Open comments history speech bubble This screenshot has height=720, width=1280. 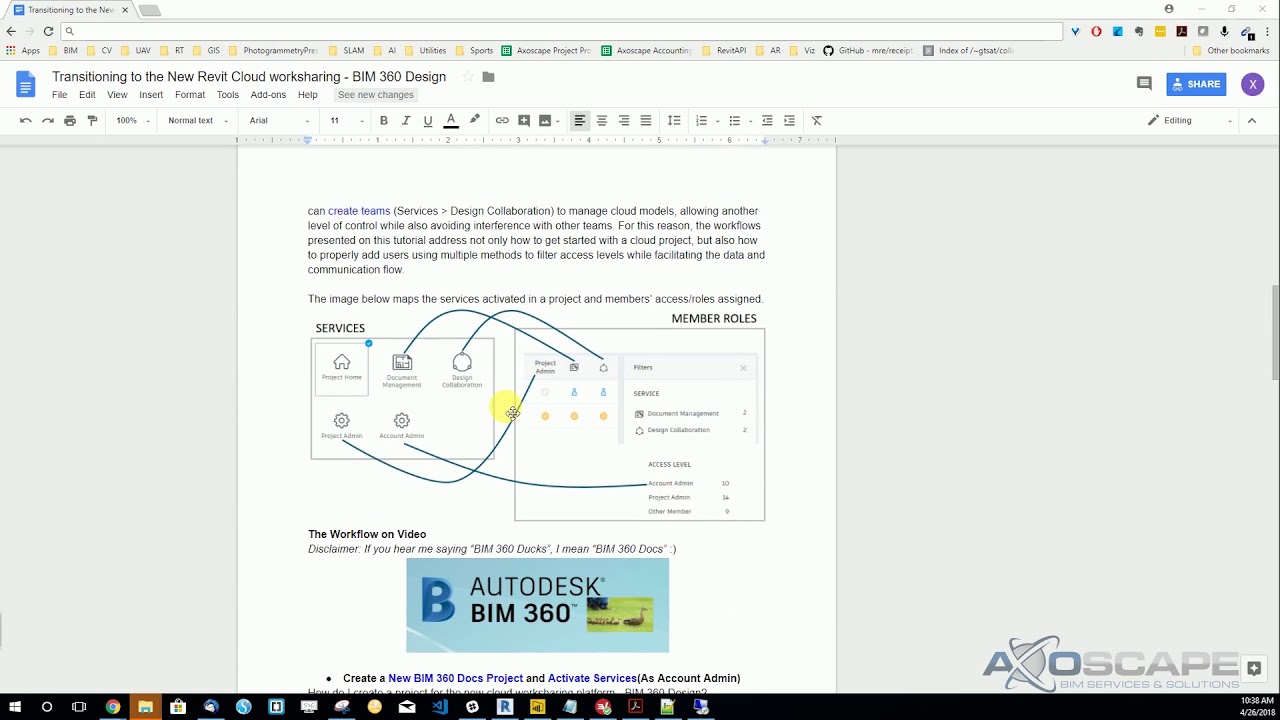(x=1144, y=84)
